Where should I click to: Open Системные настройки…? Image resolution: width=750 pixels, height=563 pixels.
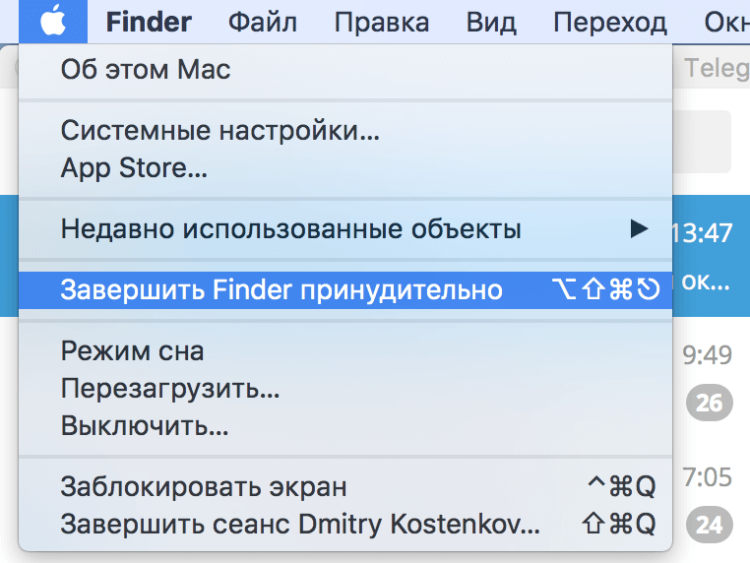pos(345,130)
